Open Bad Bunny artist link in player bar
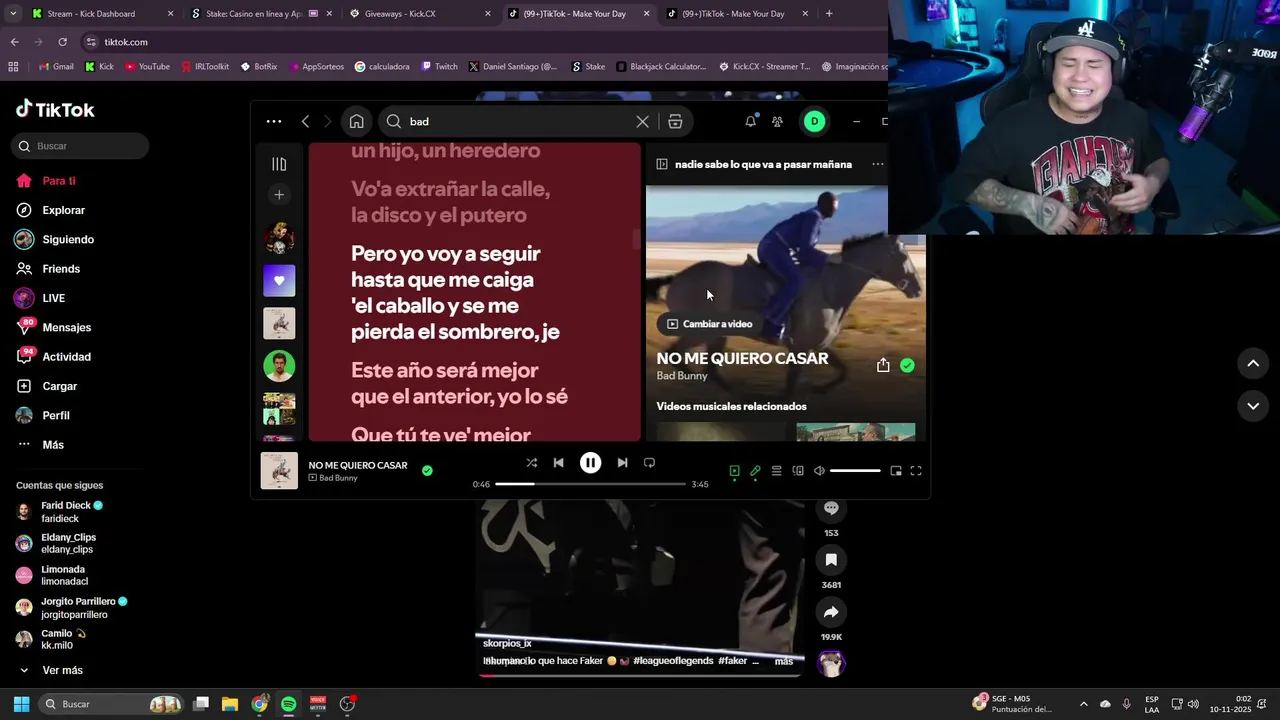The height and width of the screenshot is (720, 1280). pos(338,478)
